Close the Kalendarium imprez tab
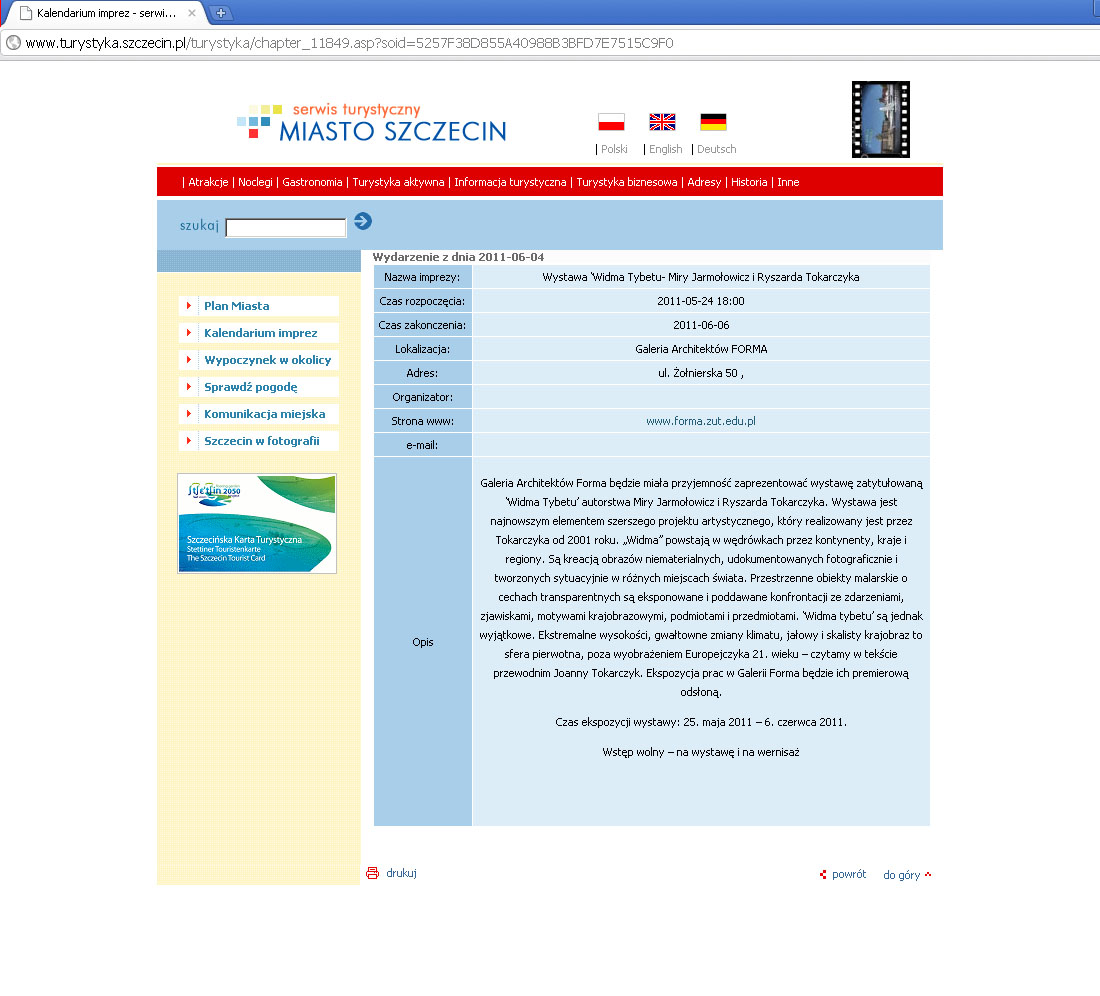Image resolution: width=1100 pixels, height=996 pixels. click(192, 13)
